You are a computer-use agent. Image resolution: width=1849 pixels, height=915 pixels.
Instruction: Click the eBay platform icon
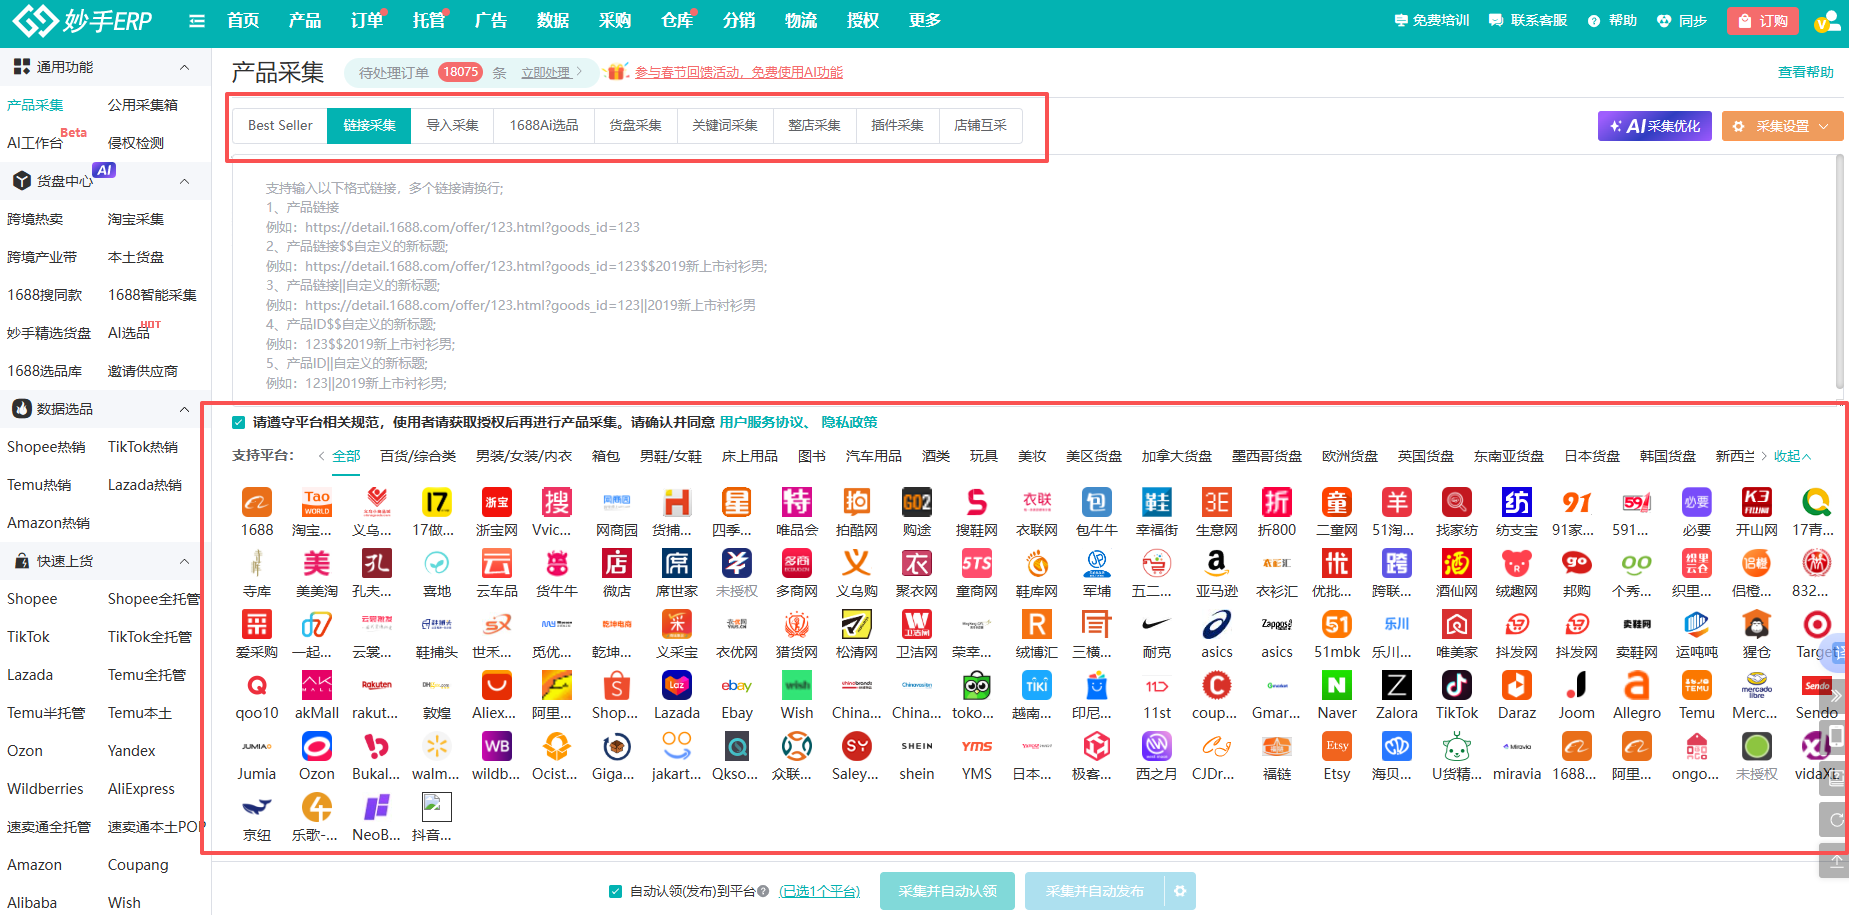736,686
